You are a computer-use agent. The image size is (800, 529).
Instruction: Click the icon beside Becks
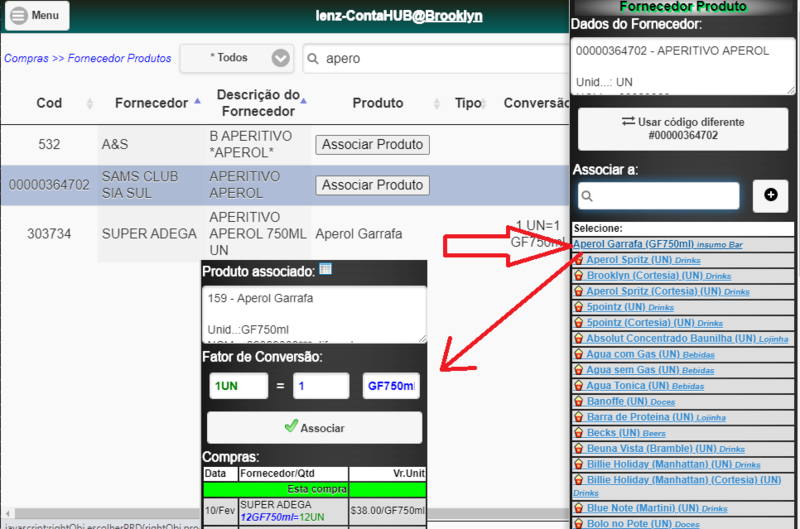579,433
